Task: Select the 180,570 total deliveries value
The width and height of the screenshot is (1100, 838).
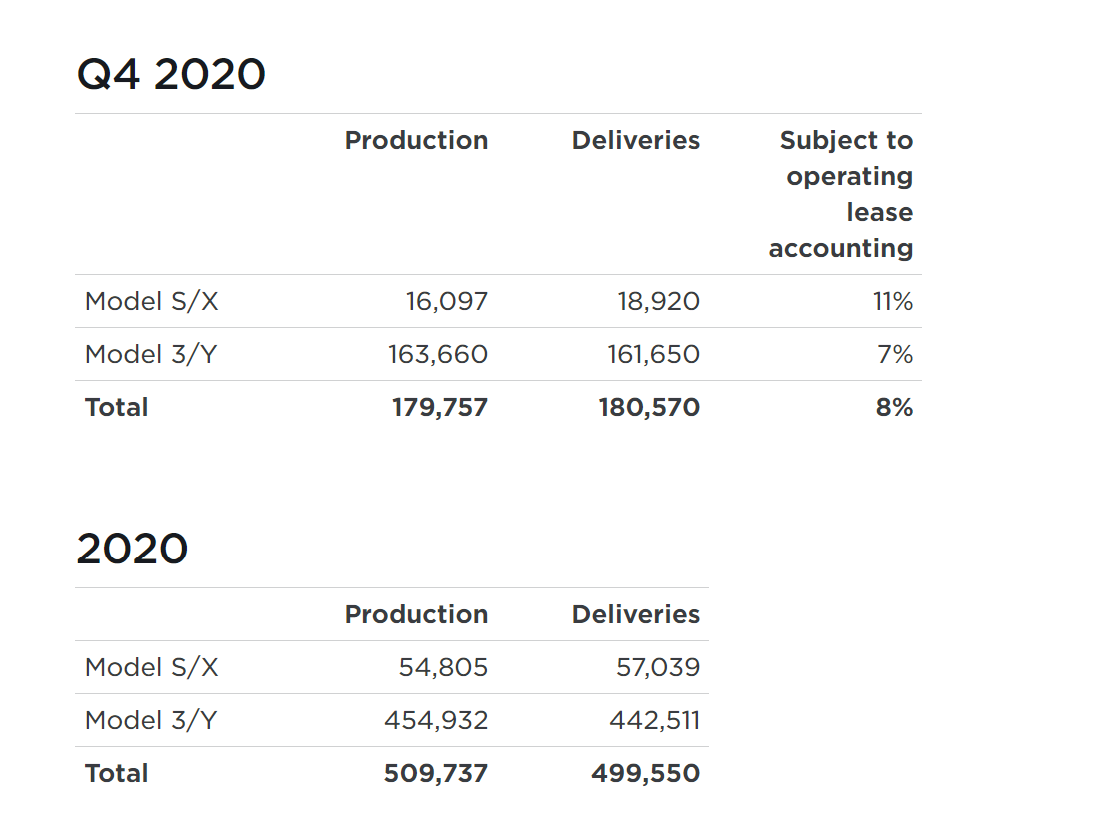Action: coord(649,407)
